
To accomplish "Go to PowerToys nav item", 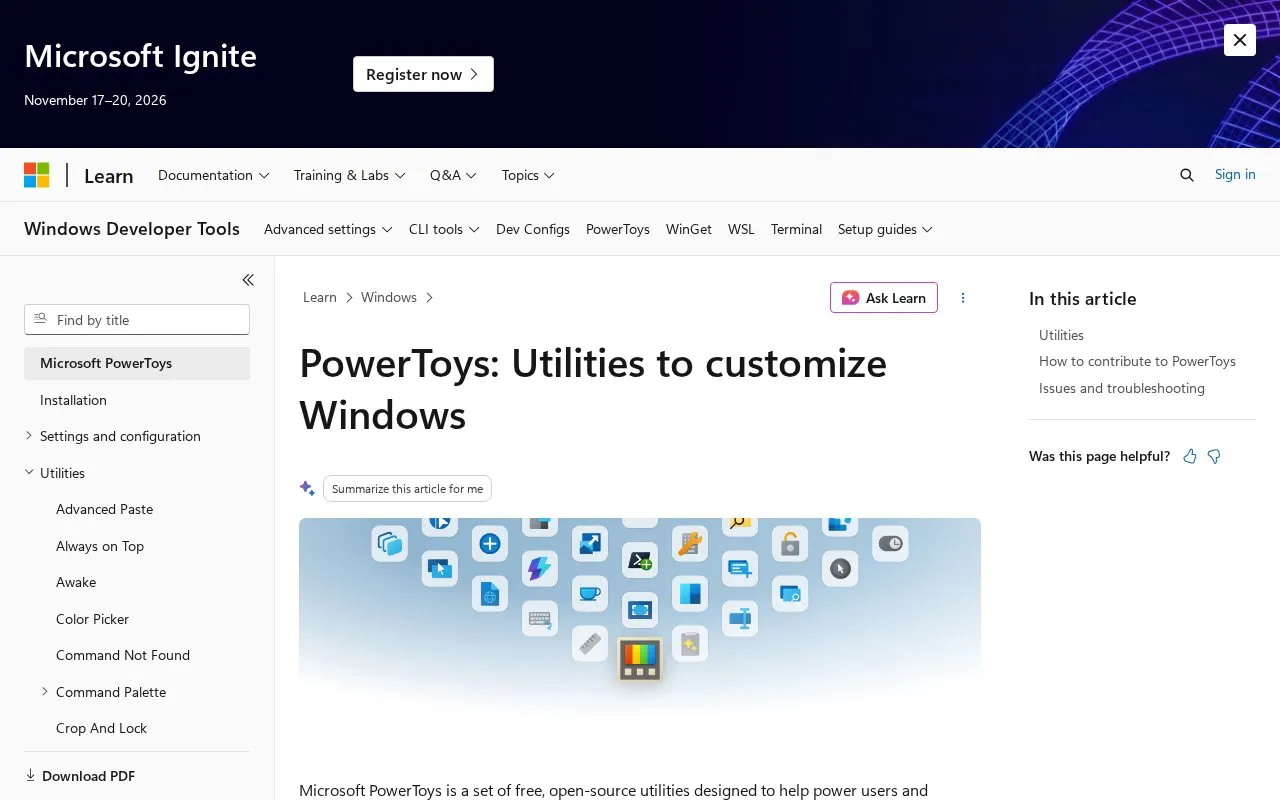I will click(618, 229).
